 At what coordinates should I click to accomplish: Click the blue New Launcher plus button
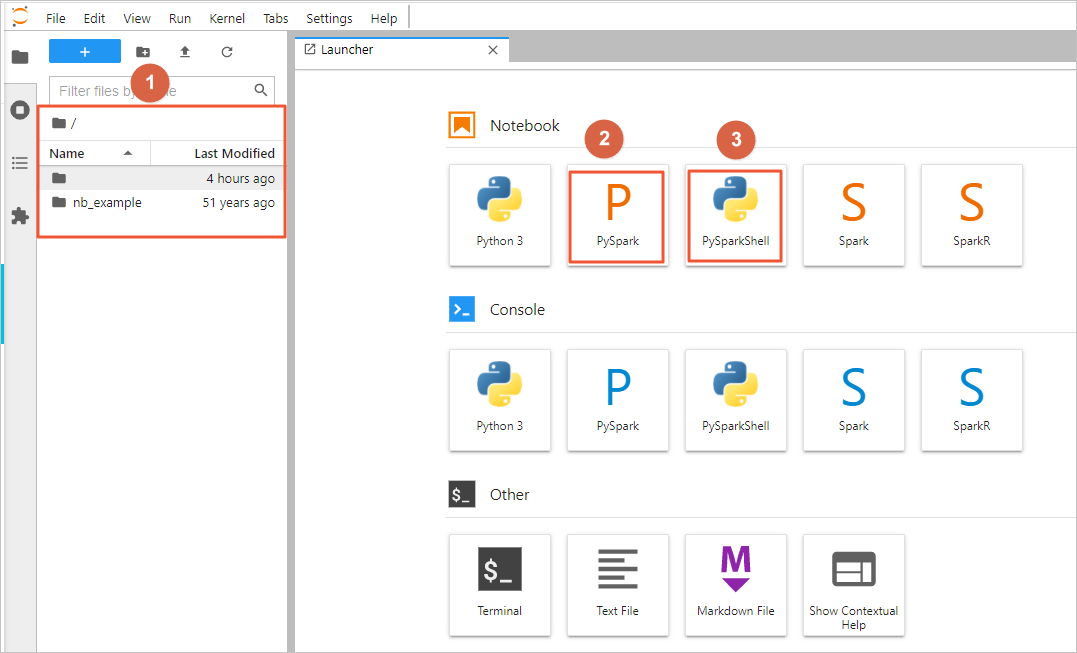coord(84,51)
